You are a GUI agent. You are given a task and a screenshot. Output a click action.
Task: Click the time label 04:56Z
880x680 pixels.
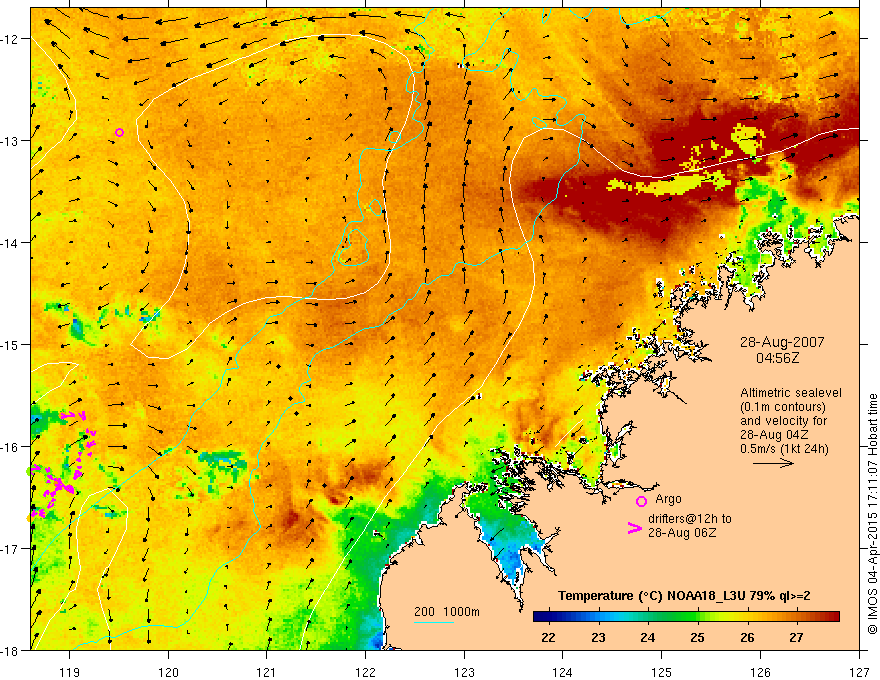(777, 357)
